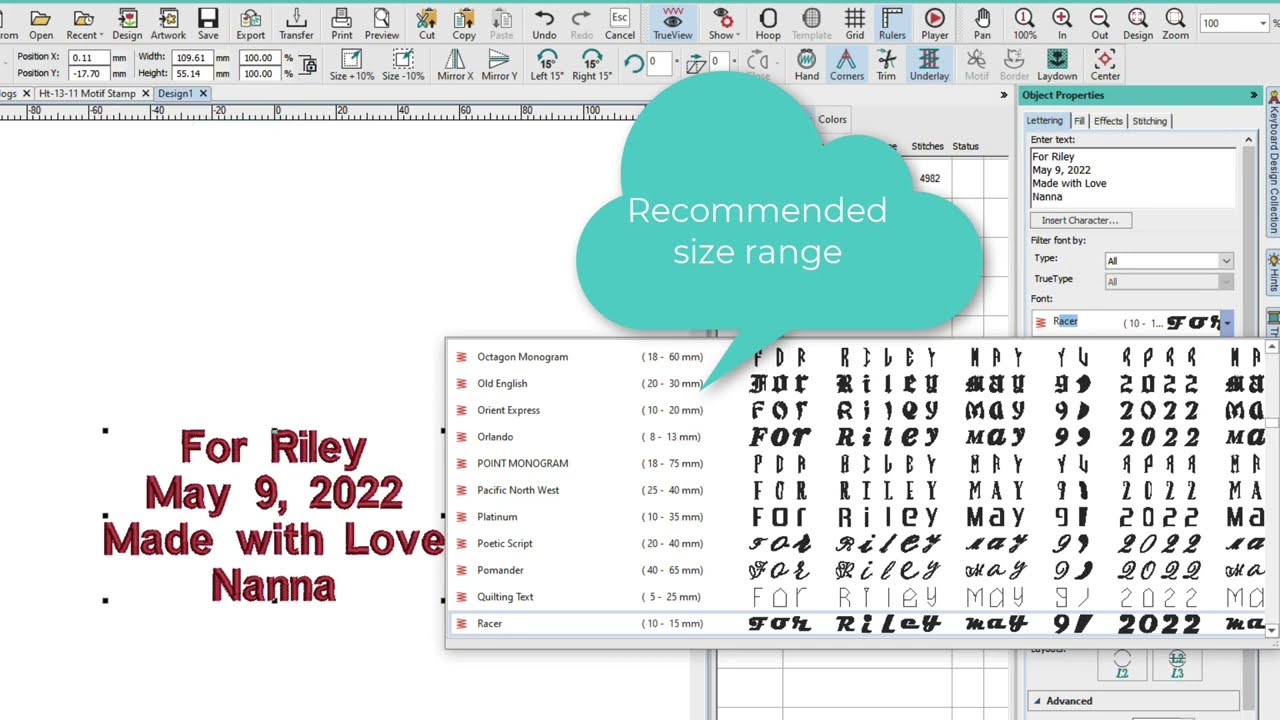Activate the Pan tool

983,23
